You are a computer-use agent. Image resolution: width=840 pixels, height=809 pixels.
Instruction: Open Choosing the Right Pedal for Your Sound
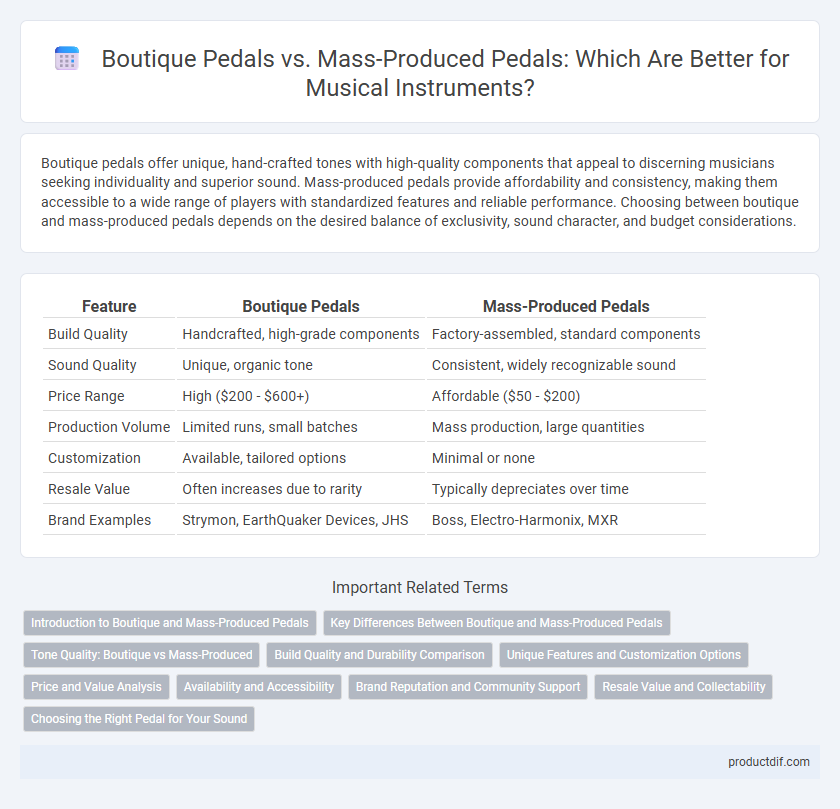pos(139,719)
